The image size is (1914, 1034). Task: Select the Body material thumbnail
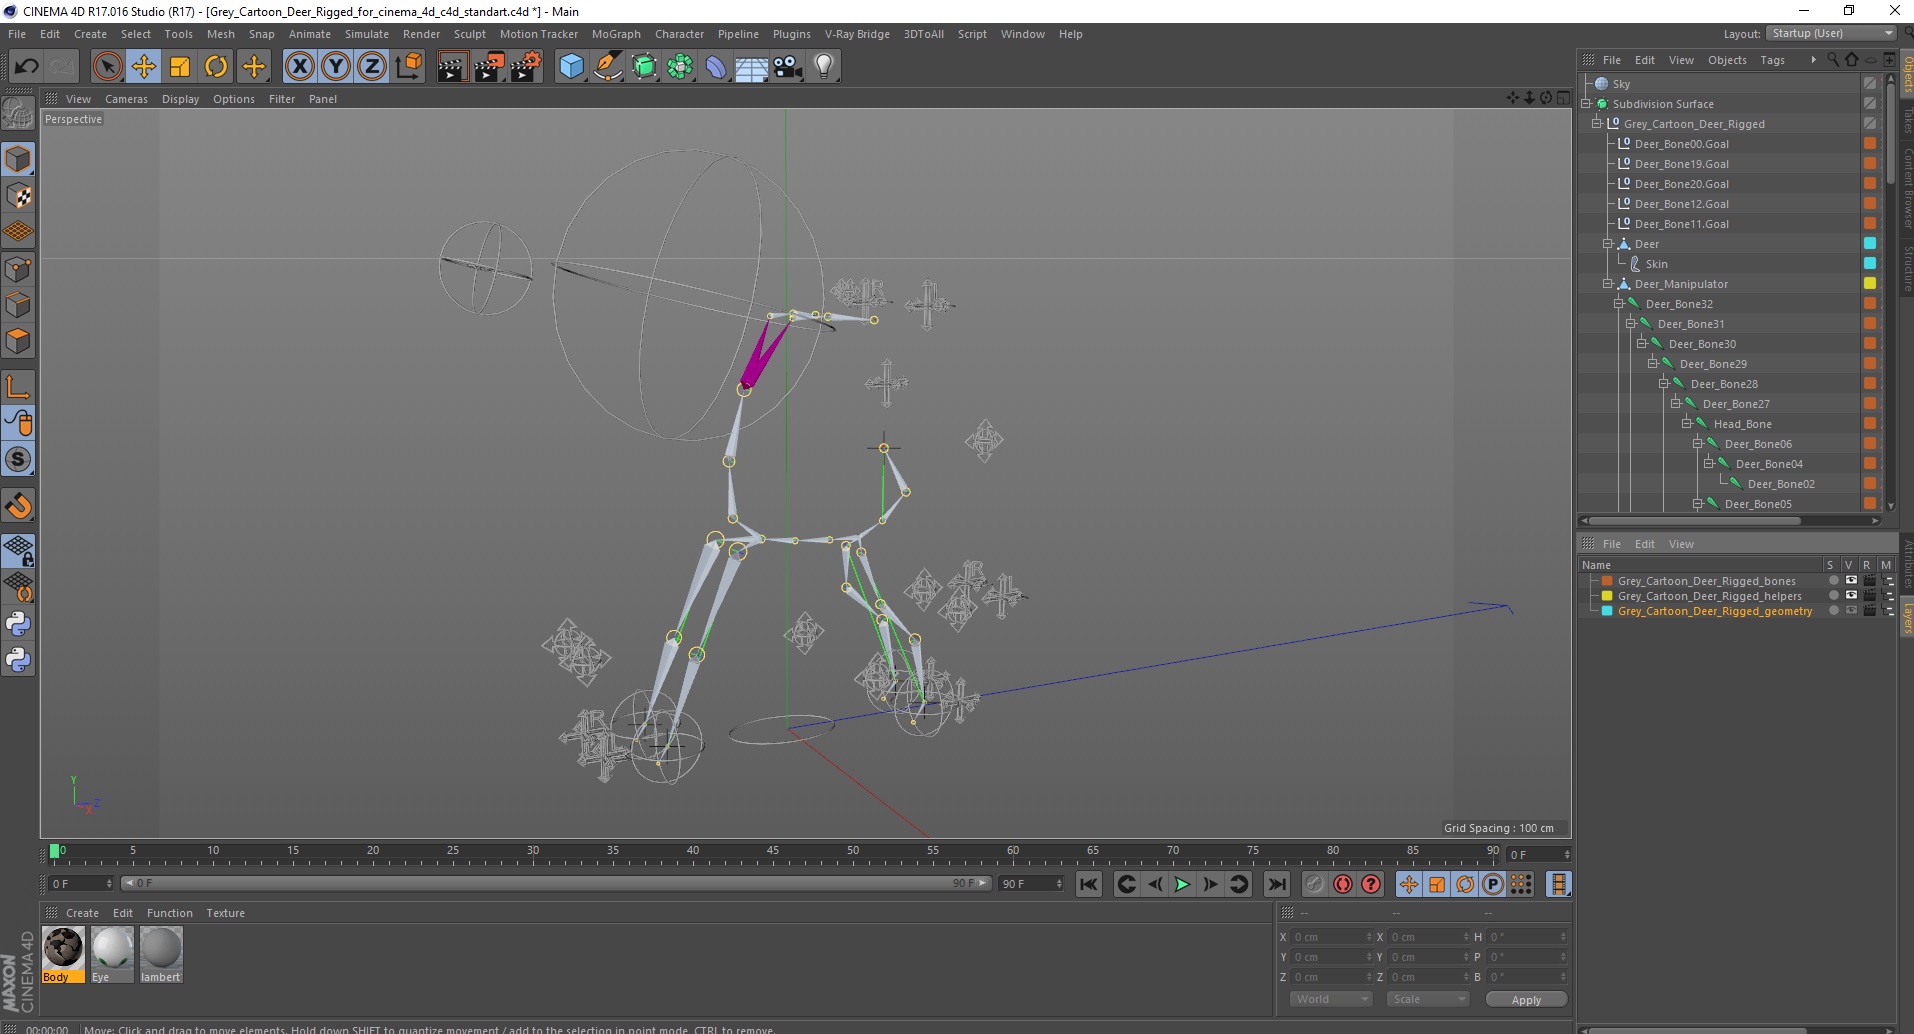tap(63, 954)
